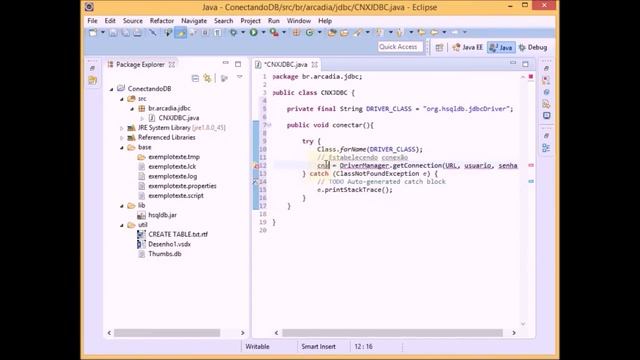Click the Package Explorer horizontal scrollbar thumb

167,333
